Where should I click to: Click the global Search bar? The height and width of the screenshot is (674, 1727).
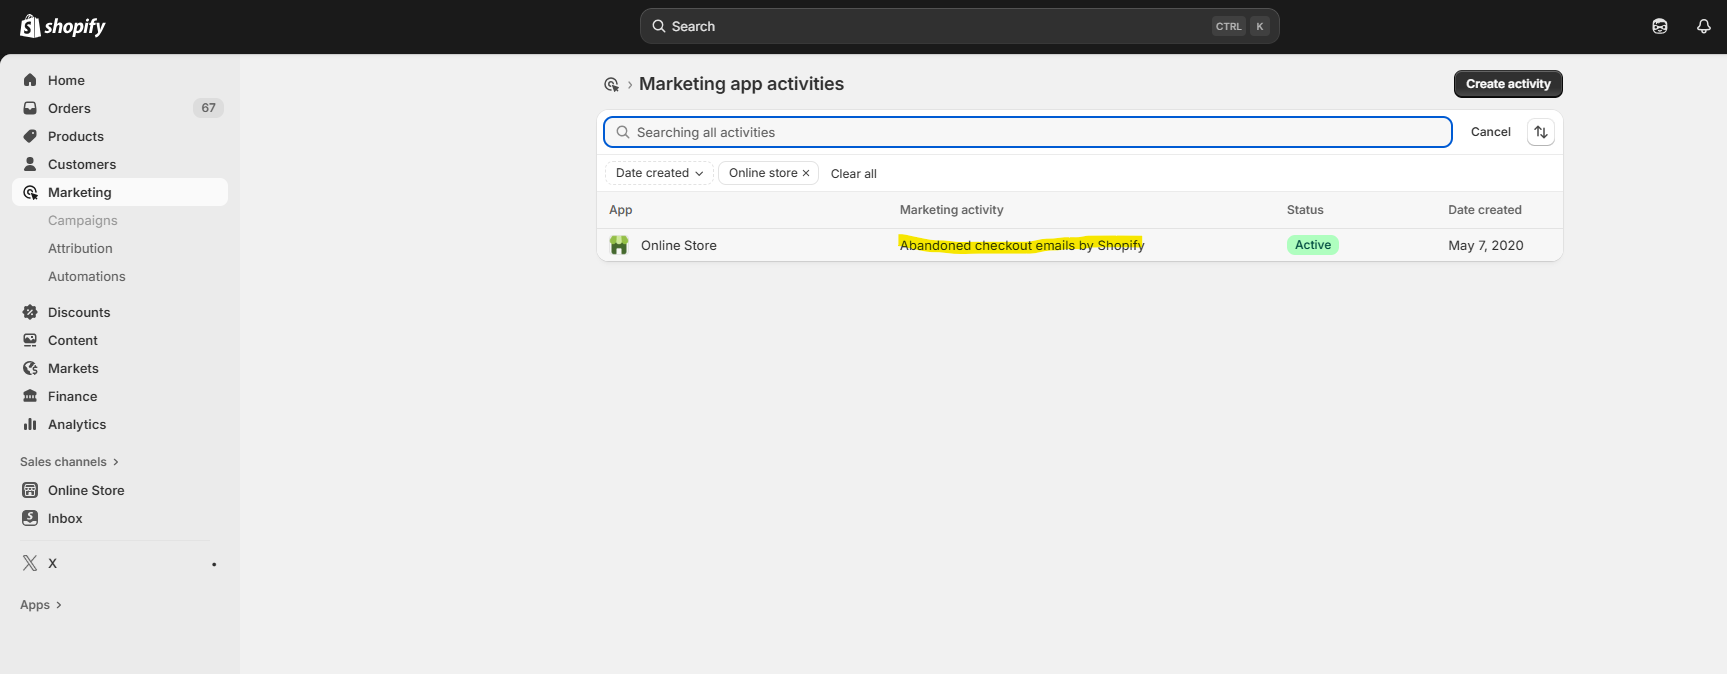point(960,26)
